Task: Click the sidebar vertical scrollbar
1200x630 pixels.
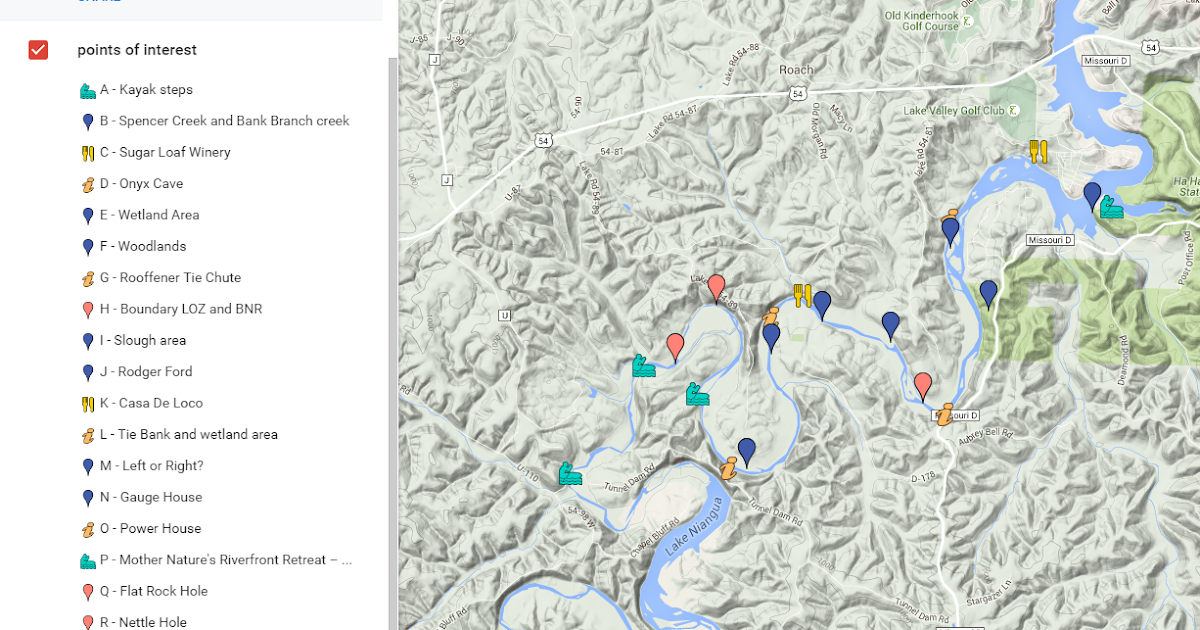Action: [x=392, y=343]
